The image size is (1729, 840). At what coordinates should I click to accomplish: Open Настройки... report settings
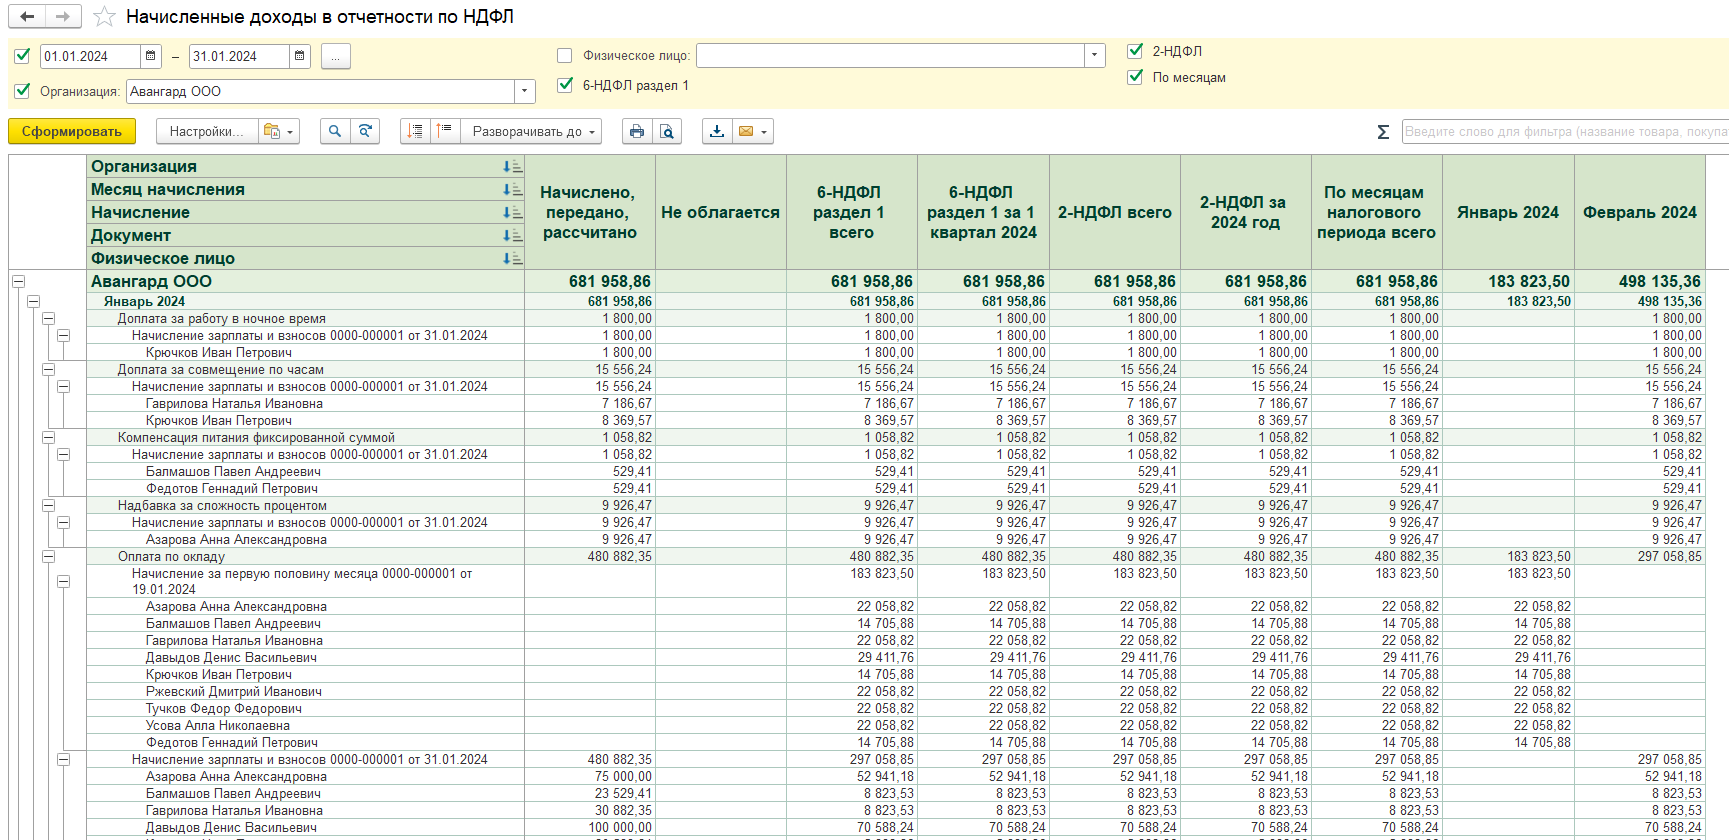click(x=206, y=131)
